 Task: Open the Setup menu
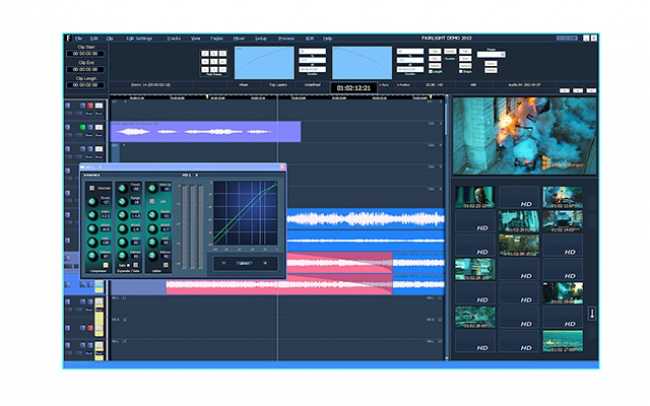tap(261, 38)
